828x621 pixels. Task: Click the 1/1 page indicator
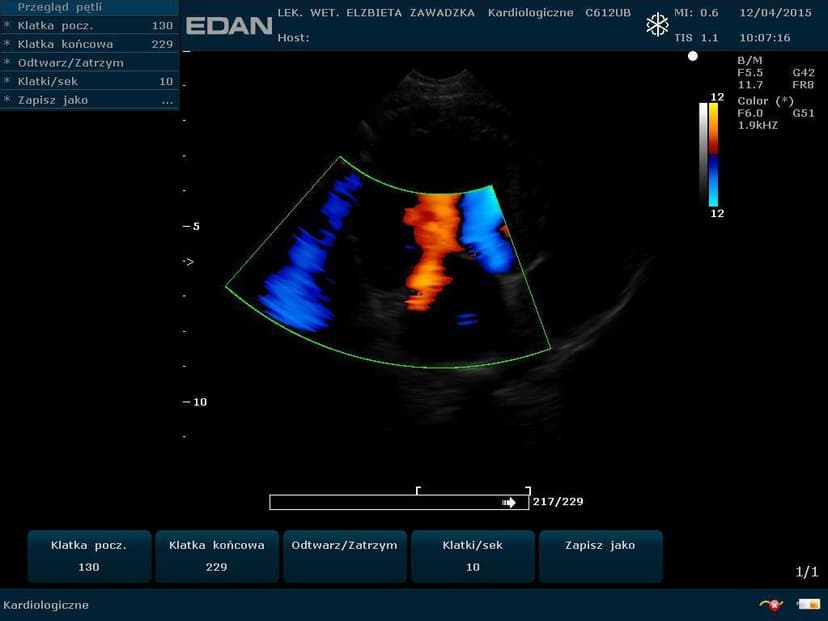807,571
